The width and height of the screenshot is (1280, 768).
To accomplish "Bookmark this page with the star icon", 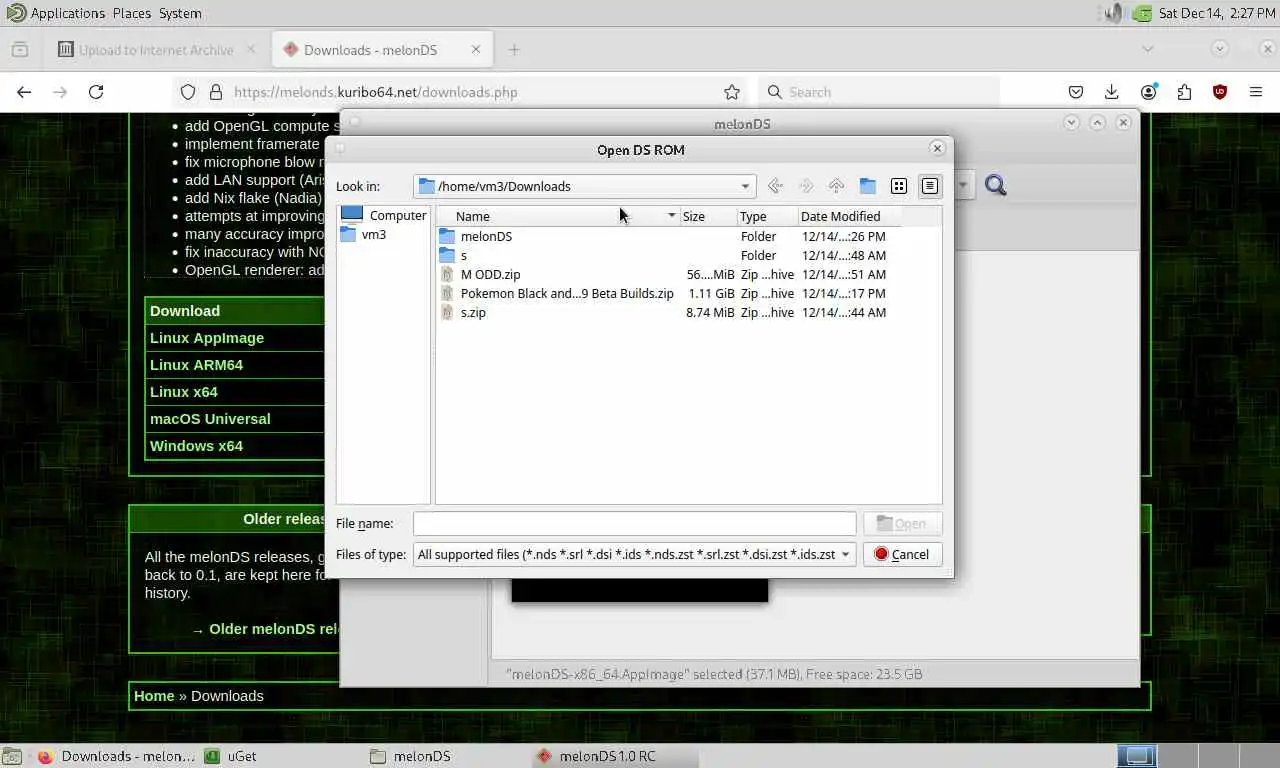I will pos(732,92).
